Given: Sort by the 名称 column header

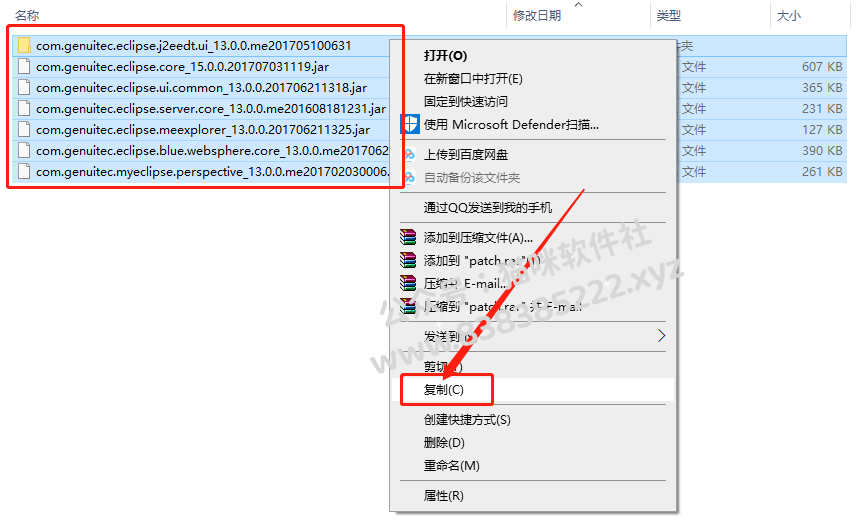Looking at the screenshot, I should point(27,15).
